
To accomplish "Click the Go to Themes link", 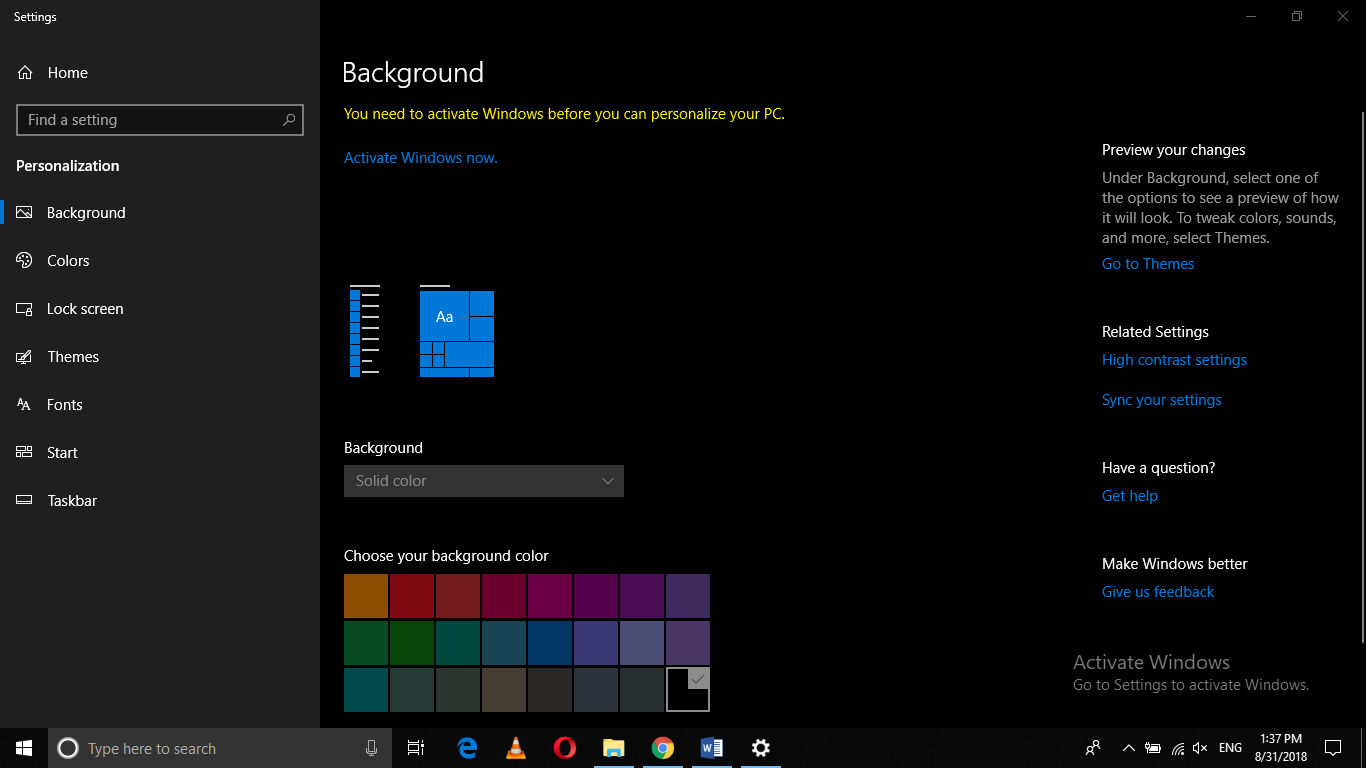I will pos(1148,264).
